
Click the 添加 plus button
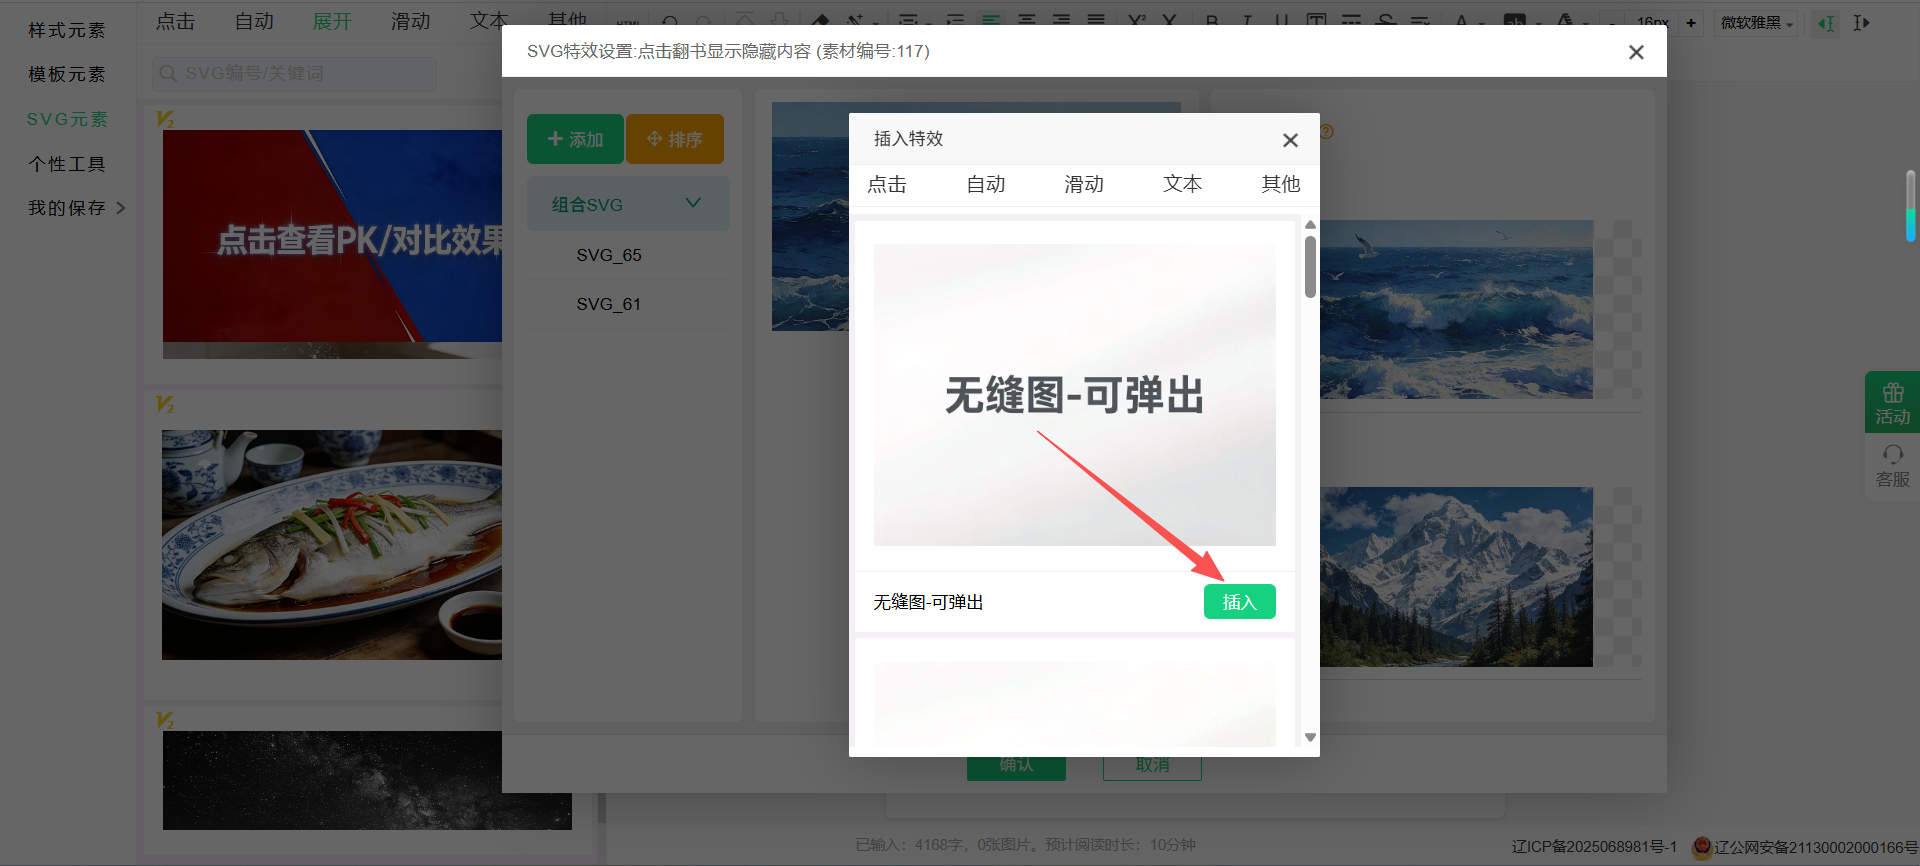[x=575, y=139]
